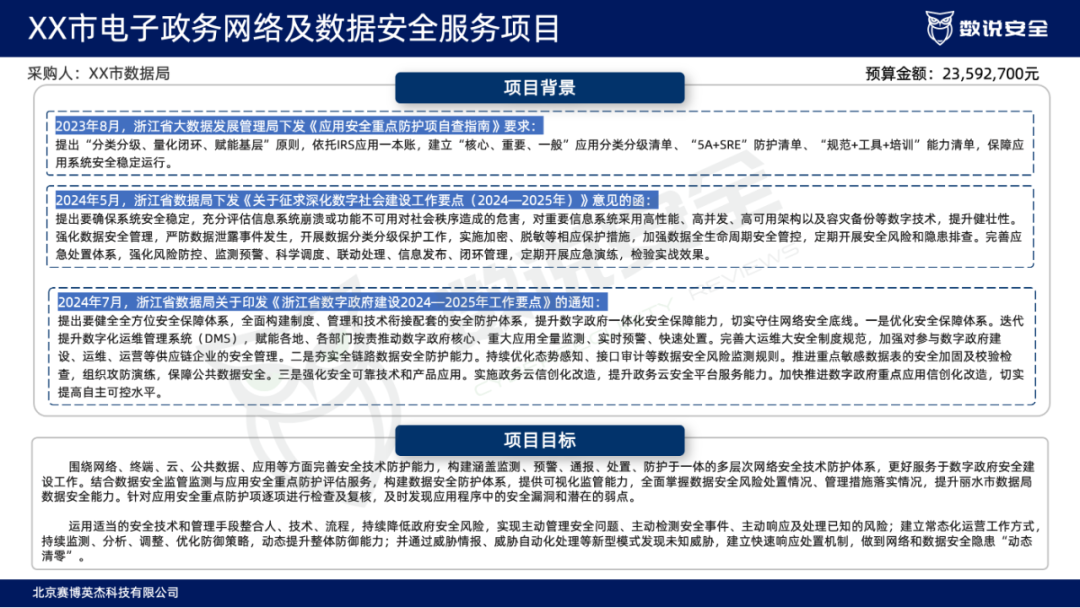
Task: Click the paragraph beginning 提出要健全全方位安全保障体系
Action: coord(540,356)
